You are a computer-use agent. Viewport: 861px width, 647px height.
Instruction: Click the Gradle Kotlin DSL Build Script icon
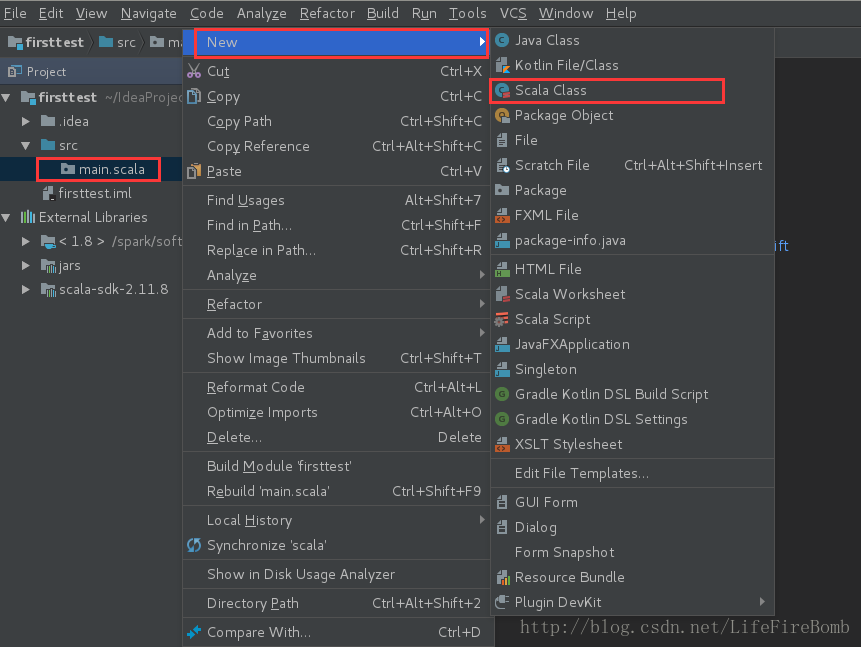point(502,394)
